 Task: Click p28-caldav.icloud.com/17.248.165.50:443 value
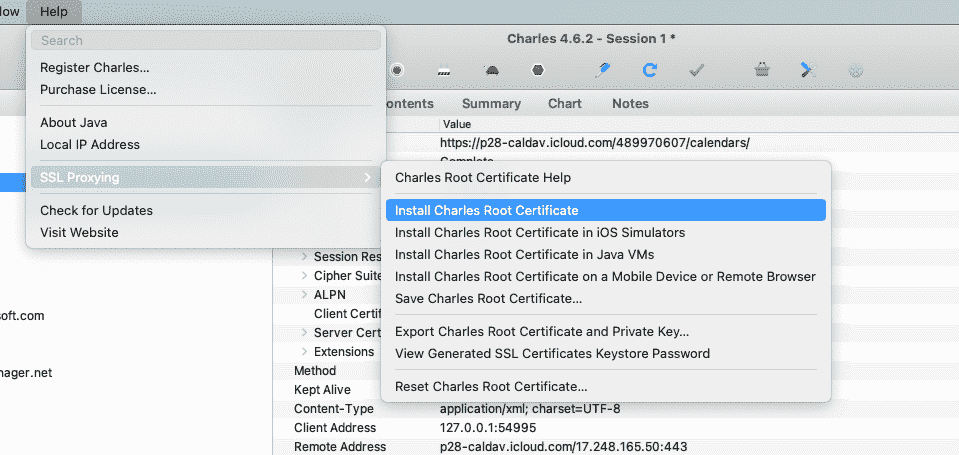(x=563, y=446)
